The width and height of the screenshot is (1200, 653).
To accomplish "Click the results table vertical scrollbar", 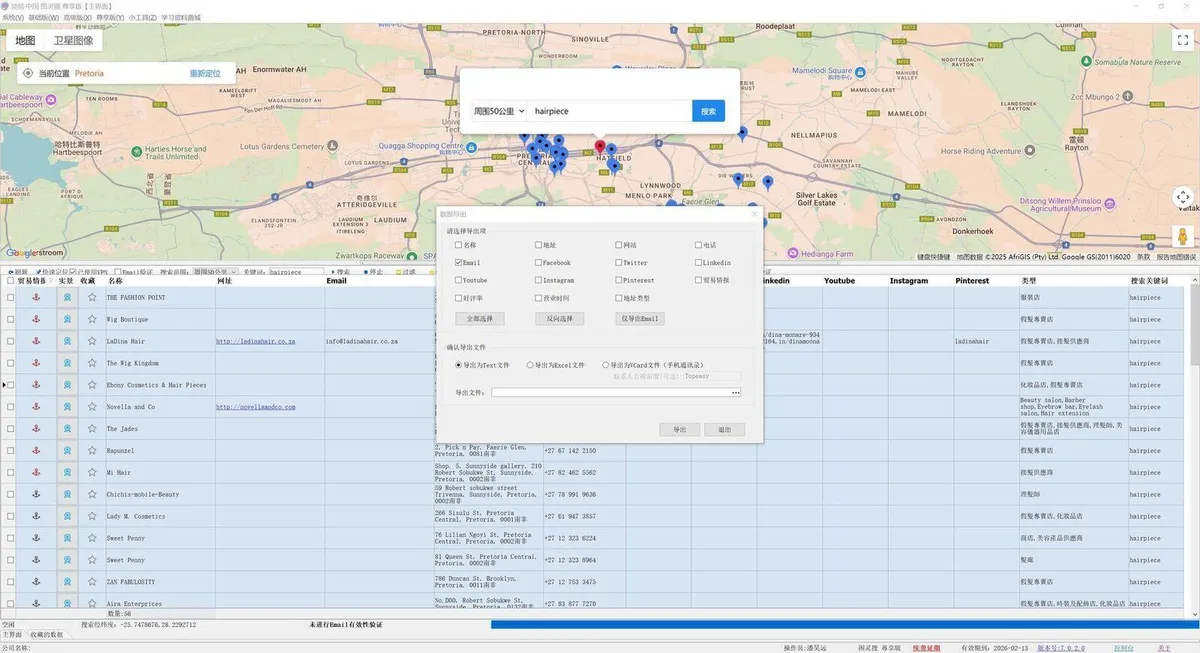I will pos(1193,445).
